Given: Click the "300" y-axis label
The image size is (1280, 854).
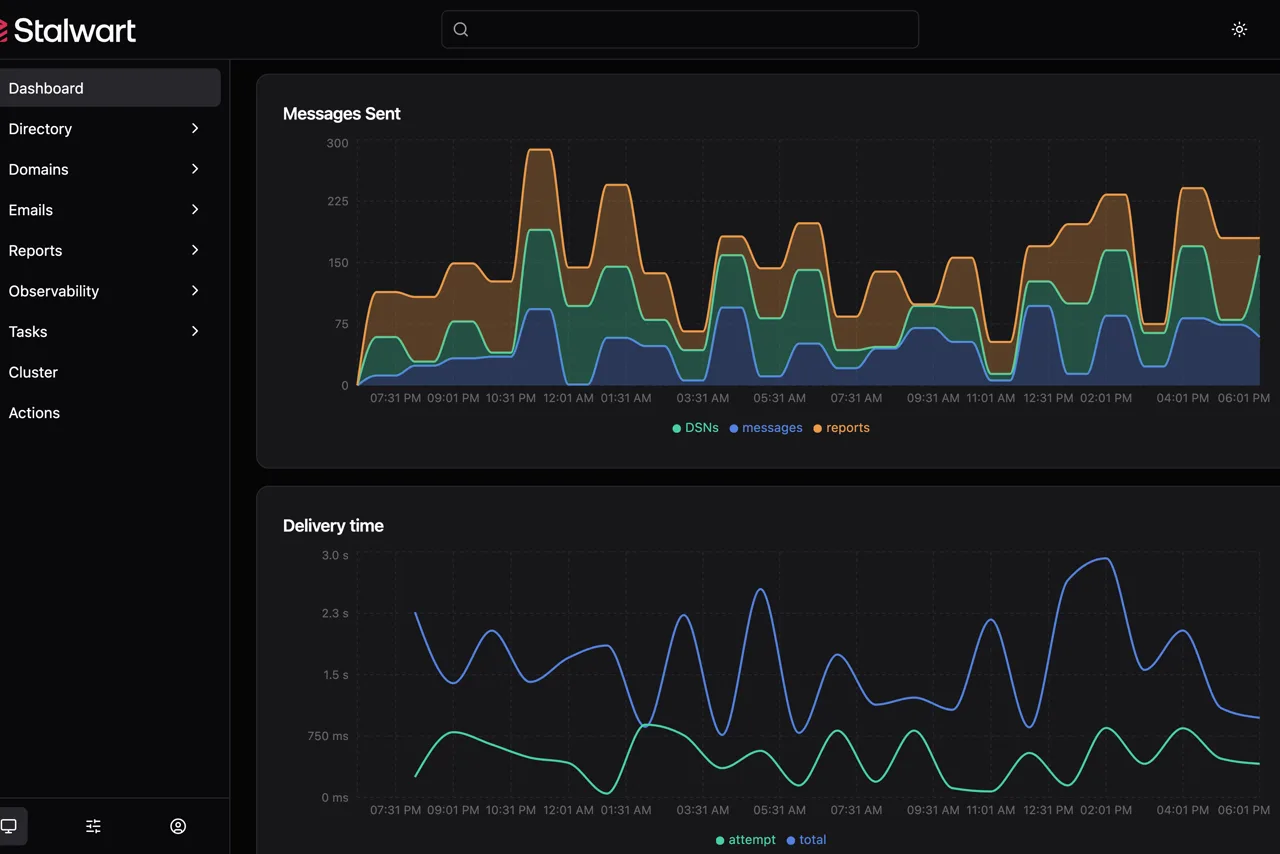Looking at the screenshot, I should pos(338,143).
